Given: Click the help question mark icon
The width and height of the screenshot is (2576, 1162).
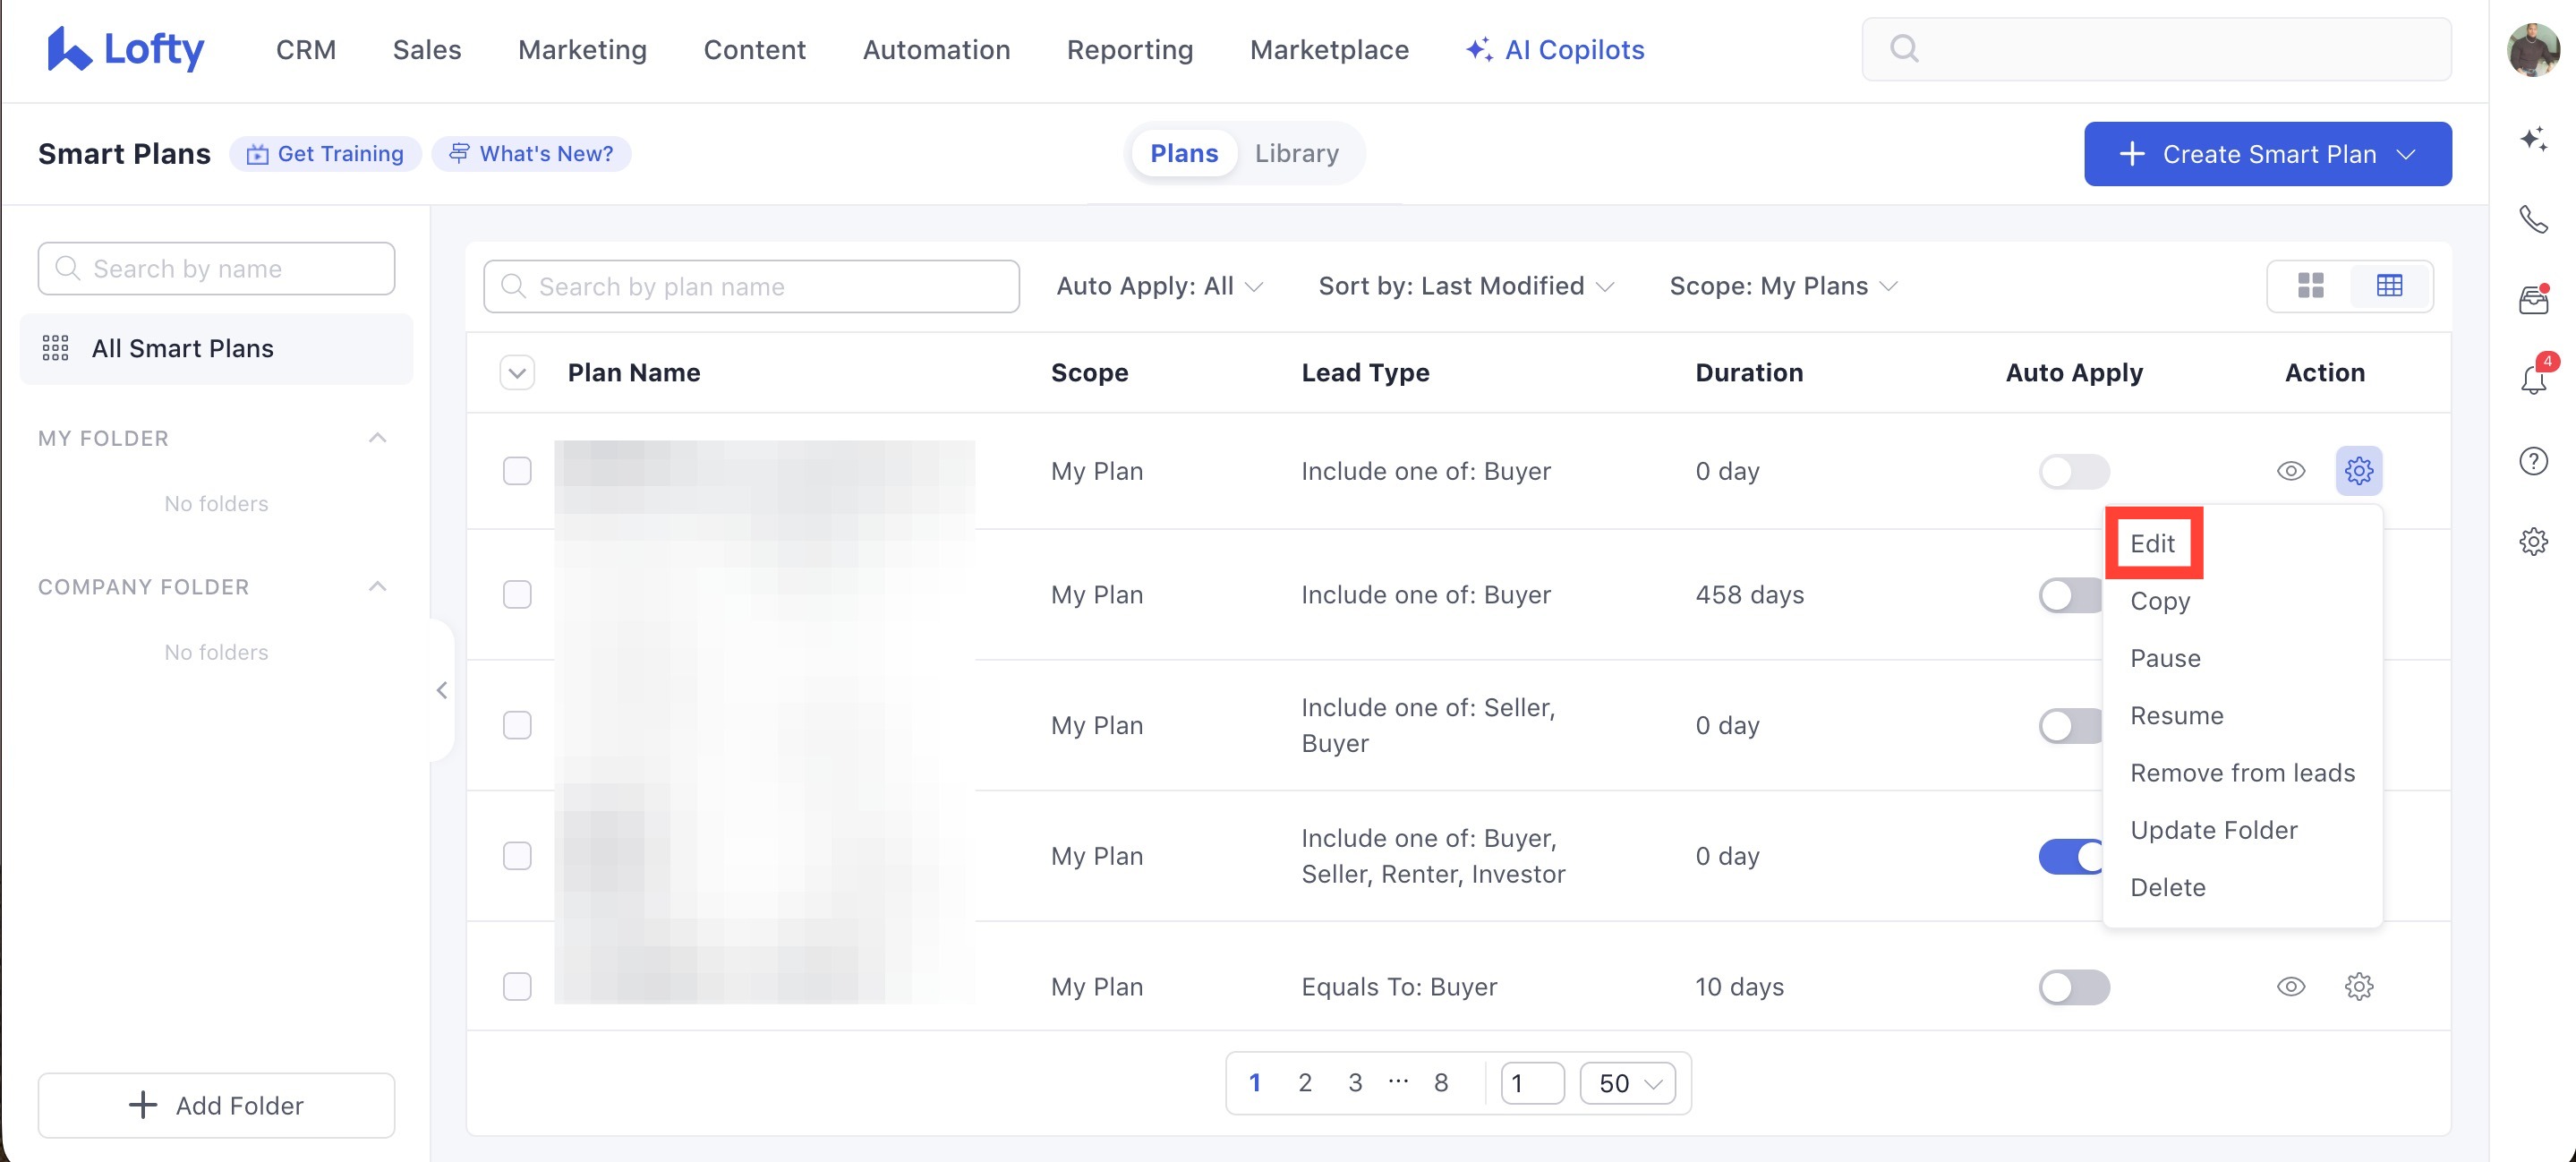Looking at the screenshot, I should [2533, 461].
